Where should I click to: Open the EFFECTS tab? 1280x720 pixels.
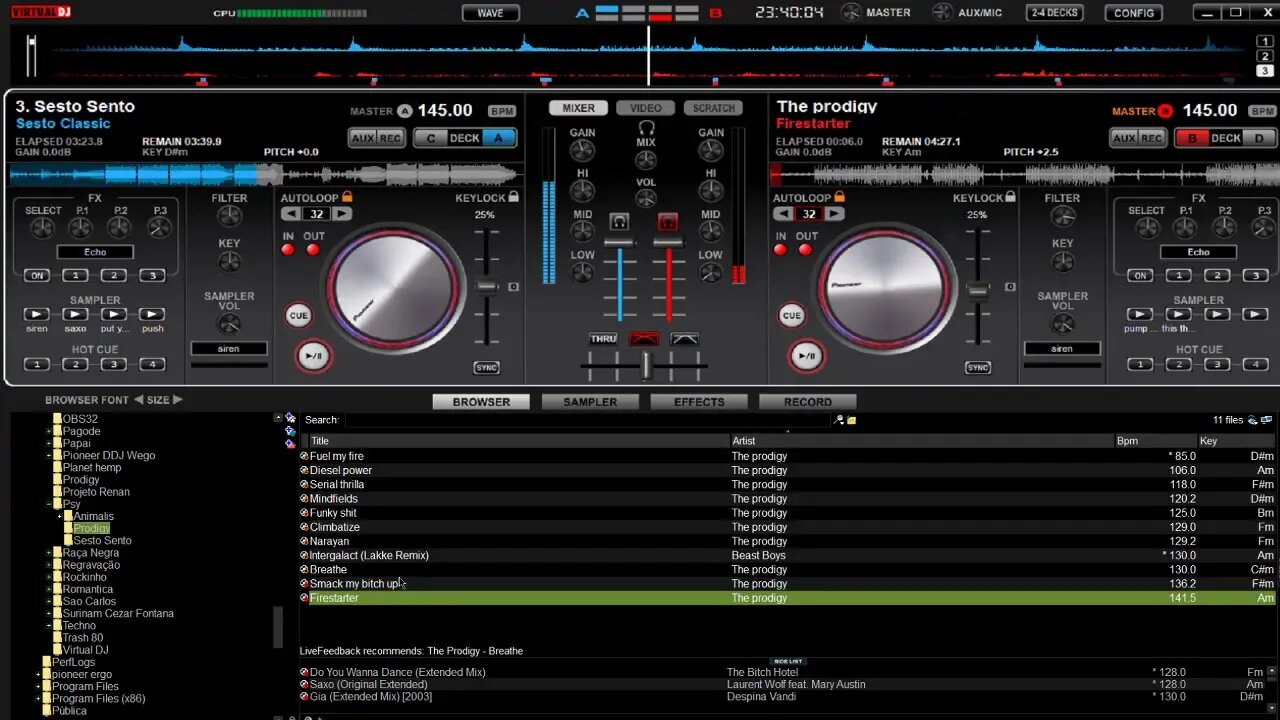699,402
